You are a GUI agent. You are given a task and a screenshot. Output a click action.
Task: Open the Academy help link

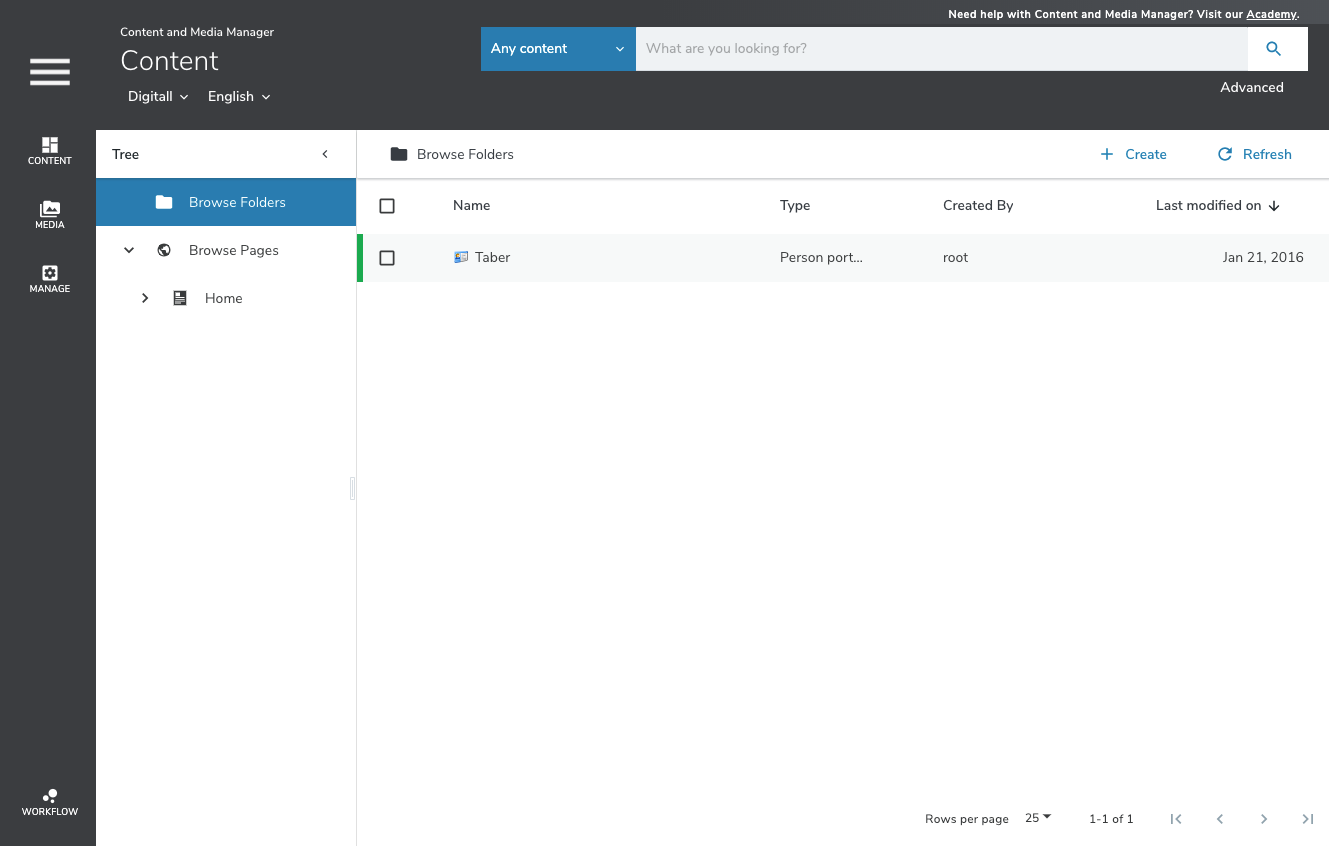point(1271,14)
